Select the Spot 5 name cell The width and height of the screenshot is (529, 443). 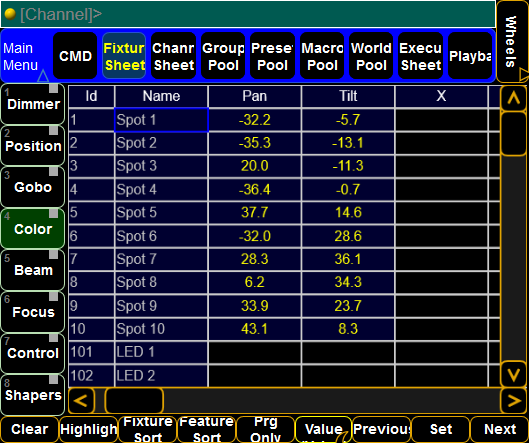pyautogui.click(x=161, y=213)
